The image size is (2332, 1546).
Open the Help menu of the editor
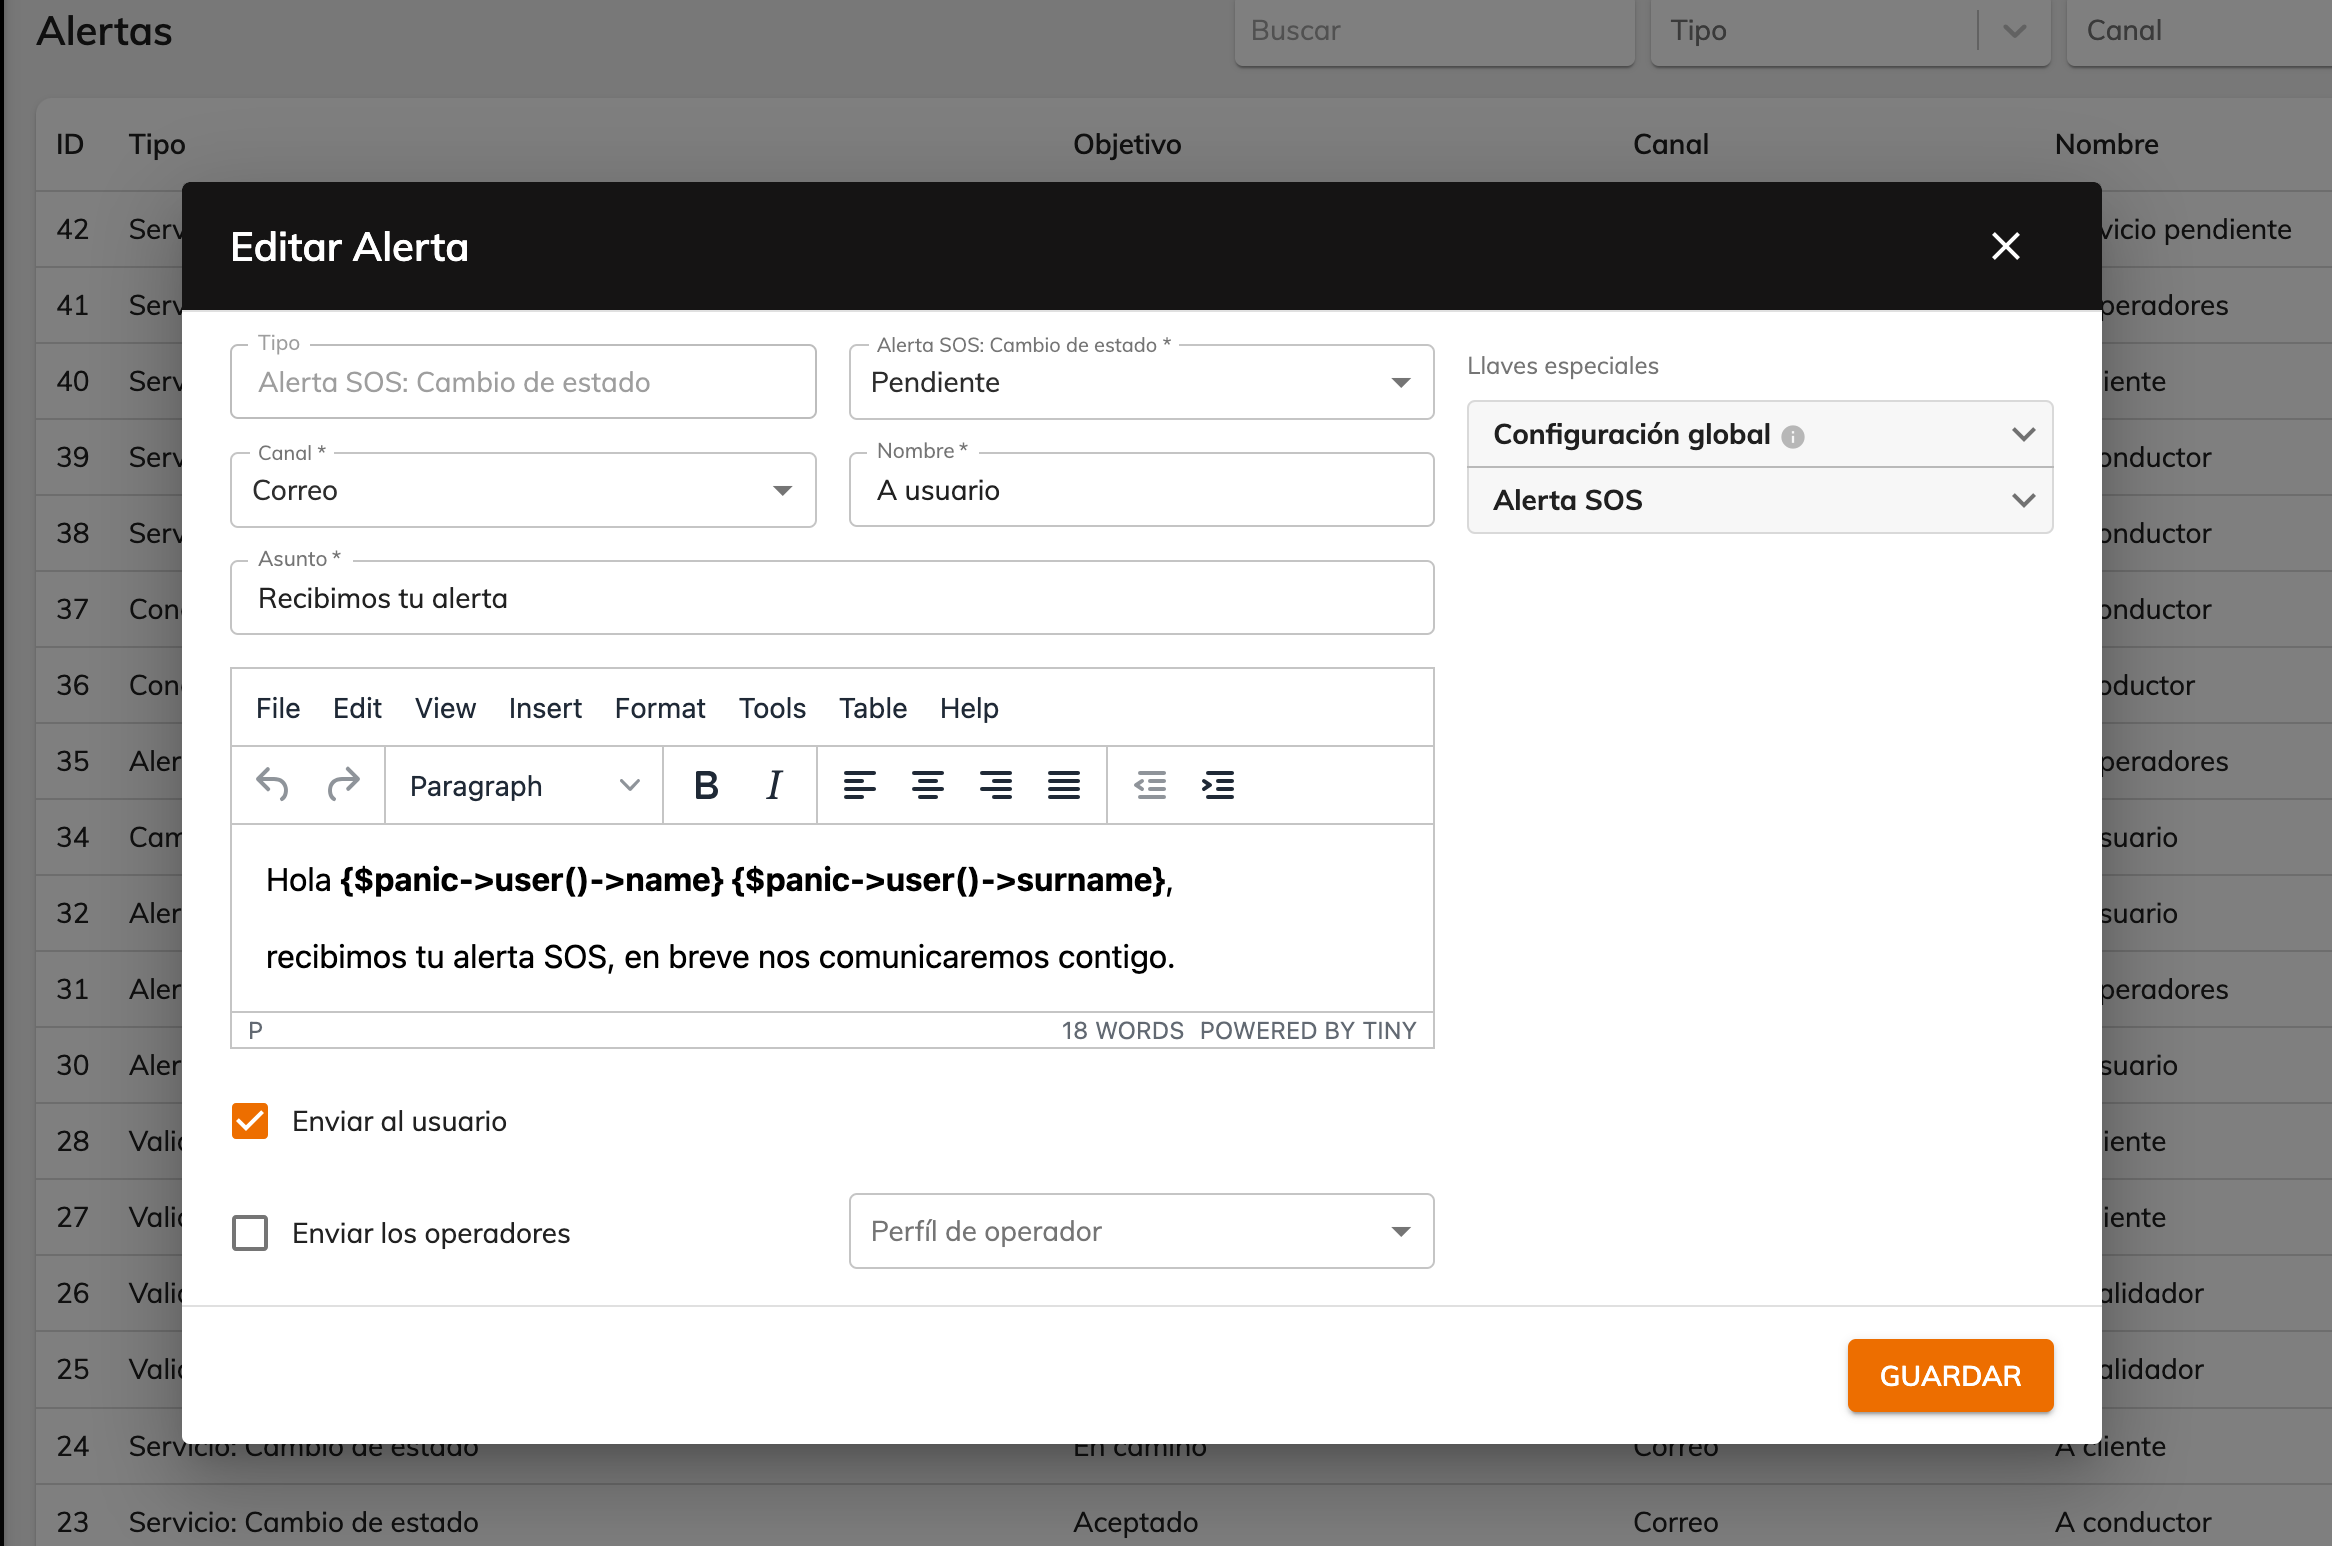click(969, 708)
